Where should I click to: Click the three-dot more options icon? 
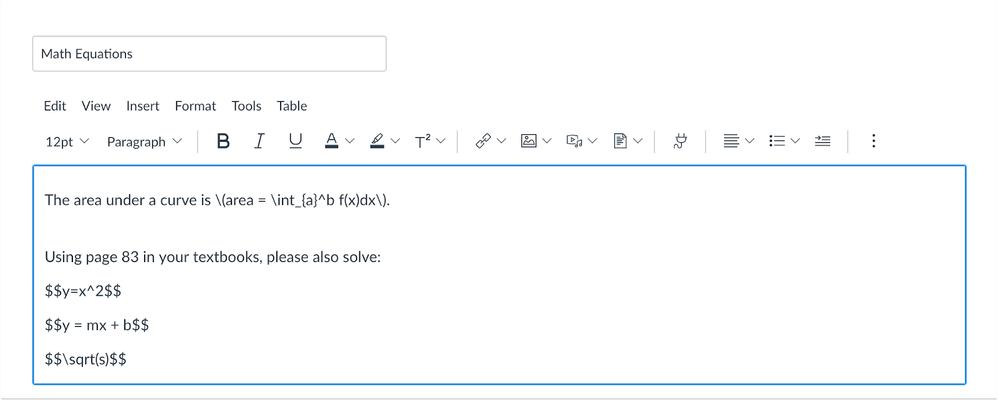tap(873, 141)
